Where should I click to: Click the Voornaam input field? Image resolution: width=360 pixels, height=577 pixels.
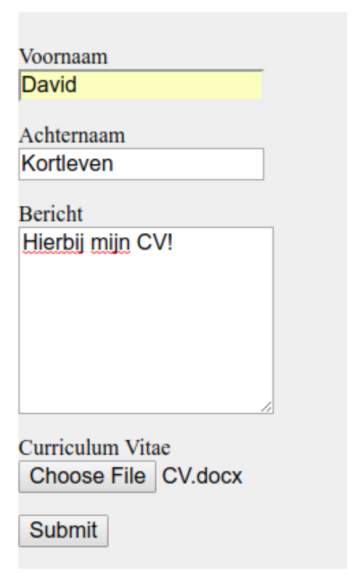(141, 85)
